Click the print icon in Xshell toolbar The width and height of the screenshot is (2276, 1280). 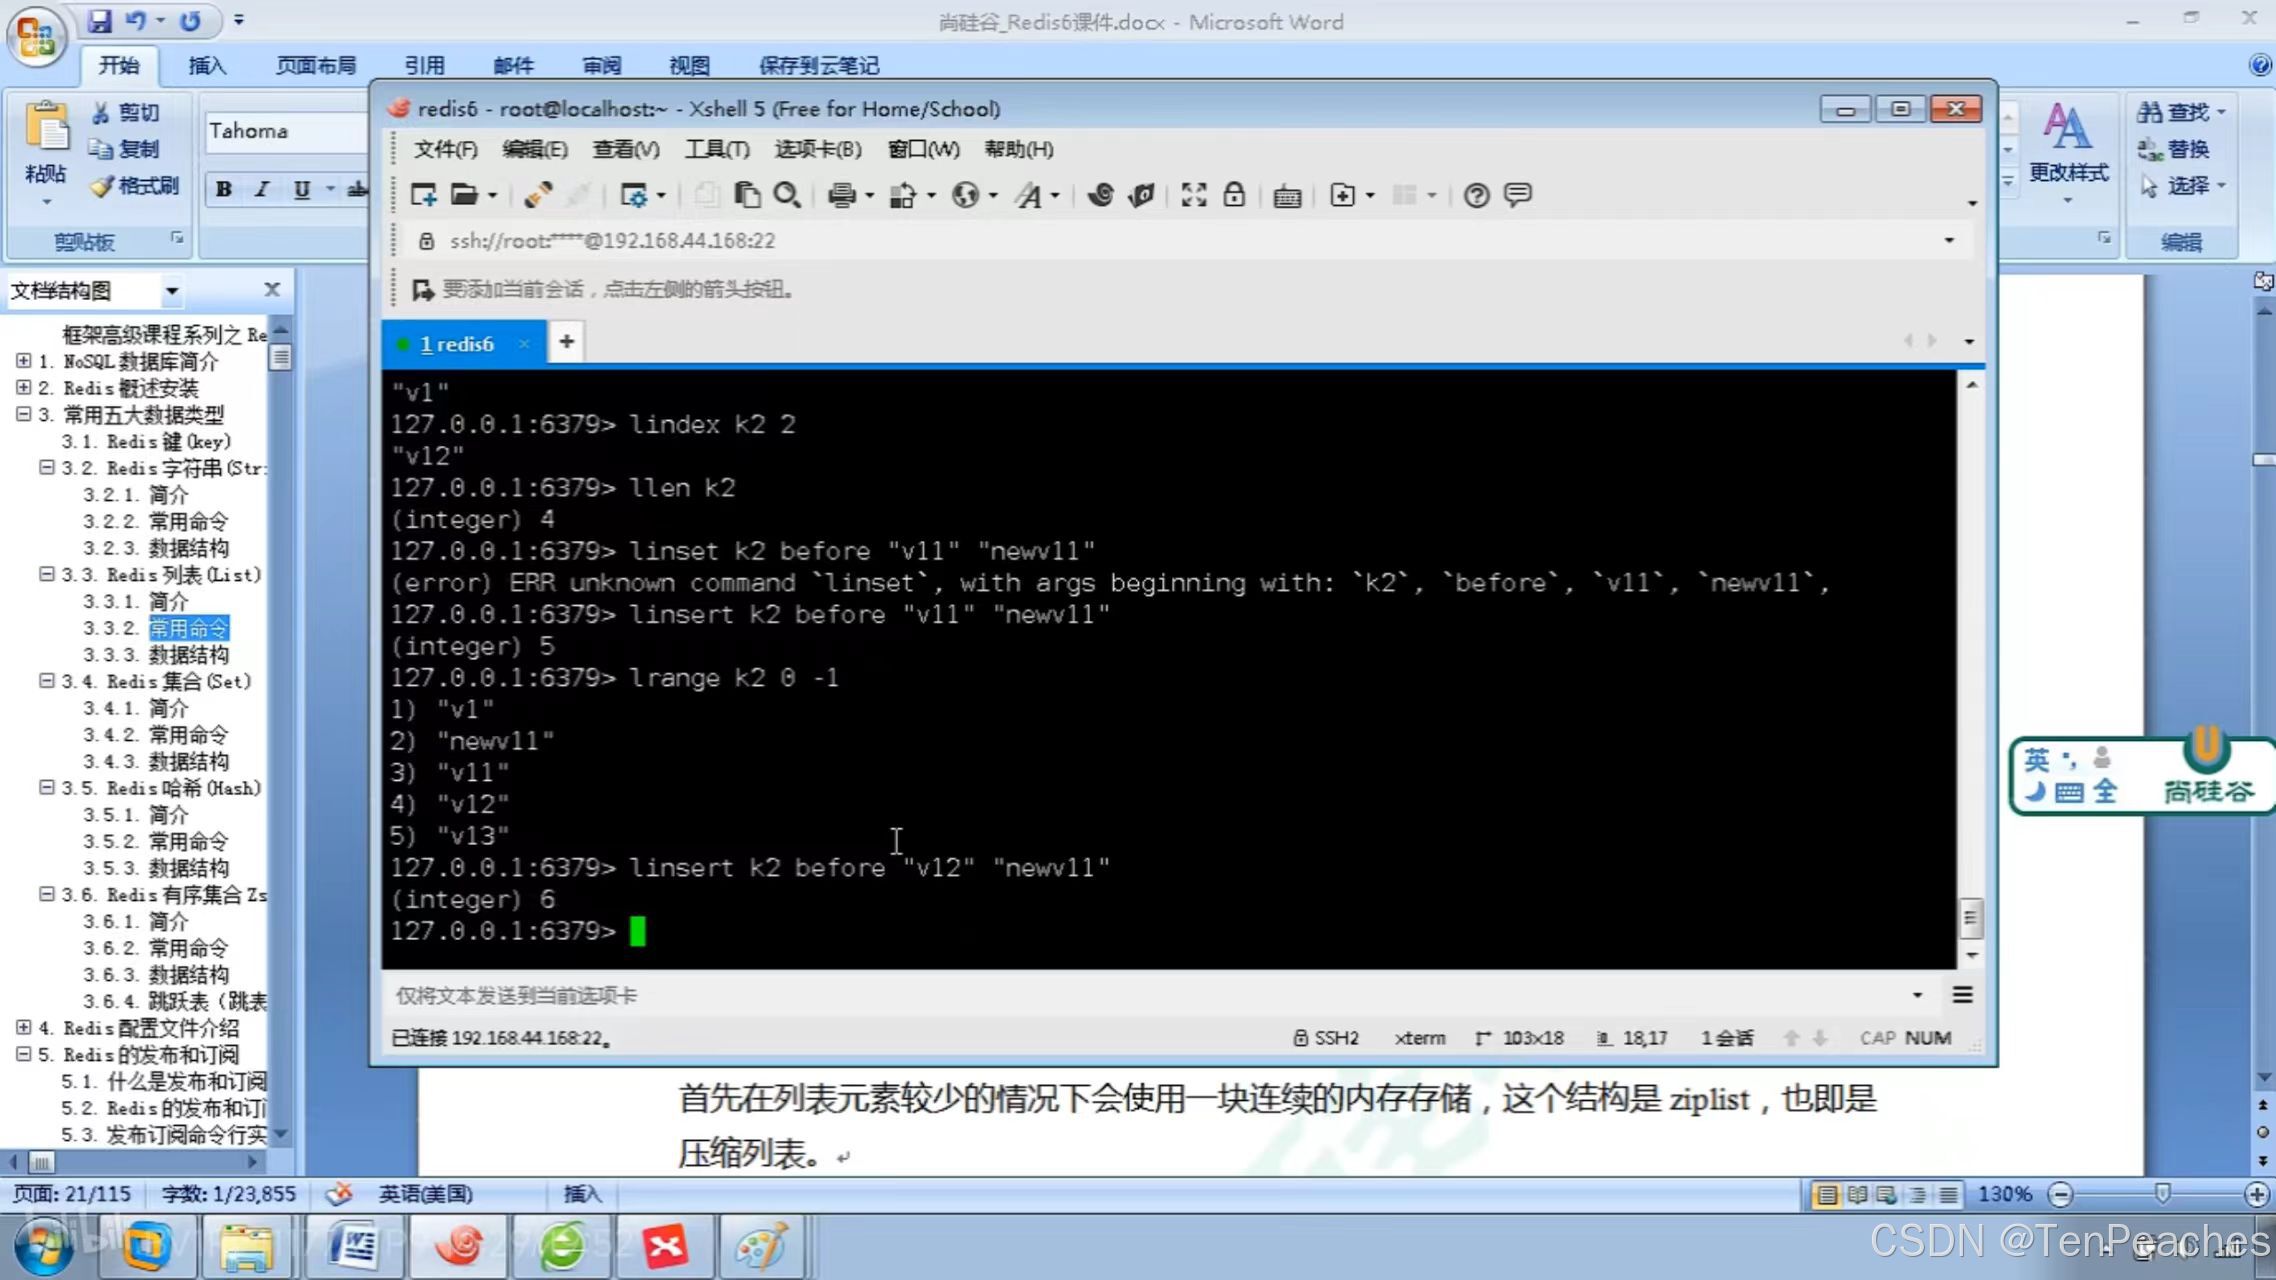(841, 195)
